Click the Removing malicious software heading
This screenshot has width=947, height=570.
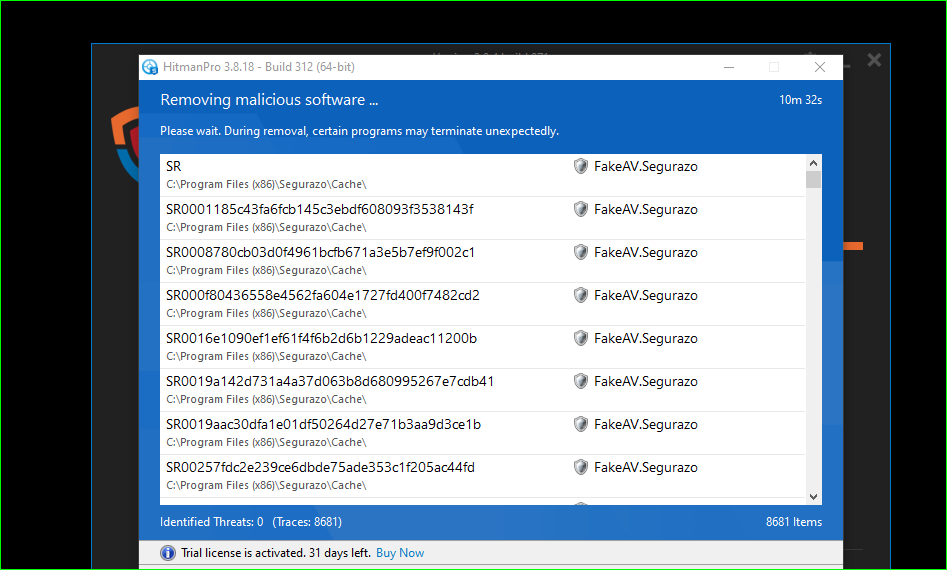[269, 100]
